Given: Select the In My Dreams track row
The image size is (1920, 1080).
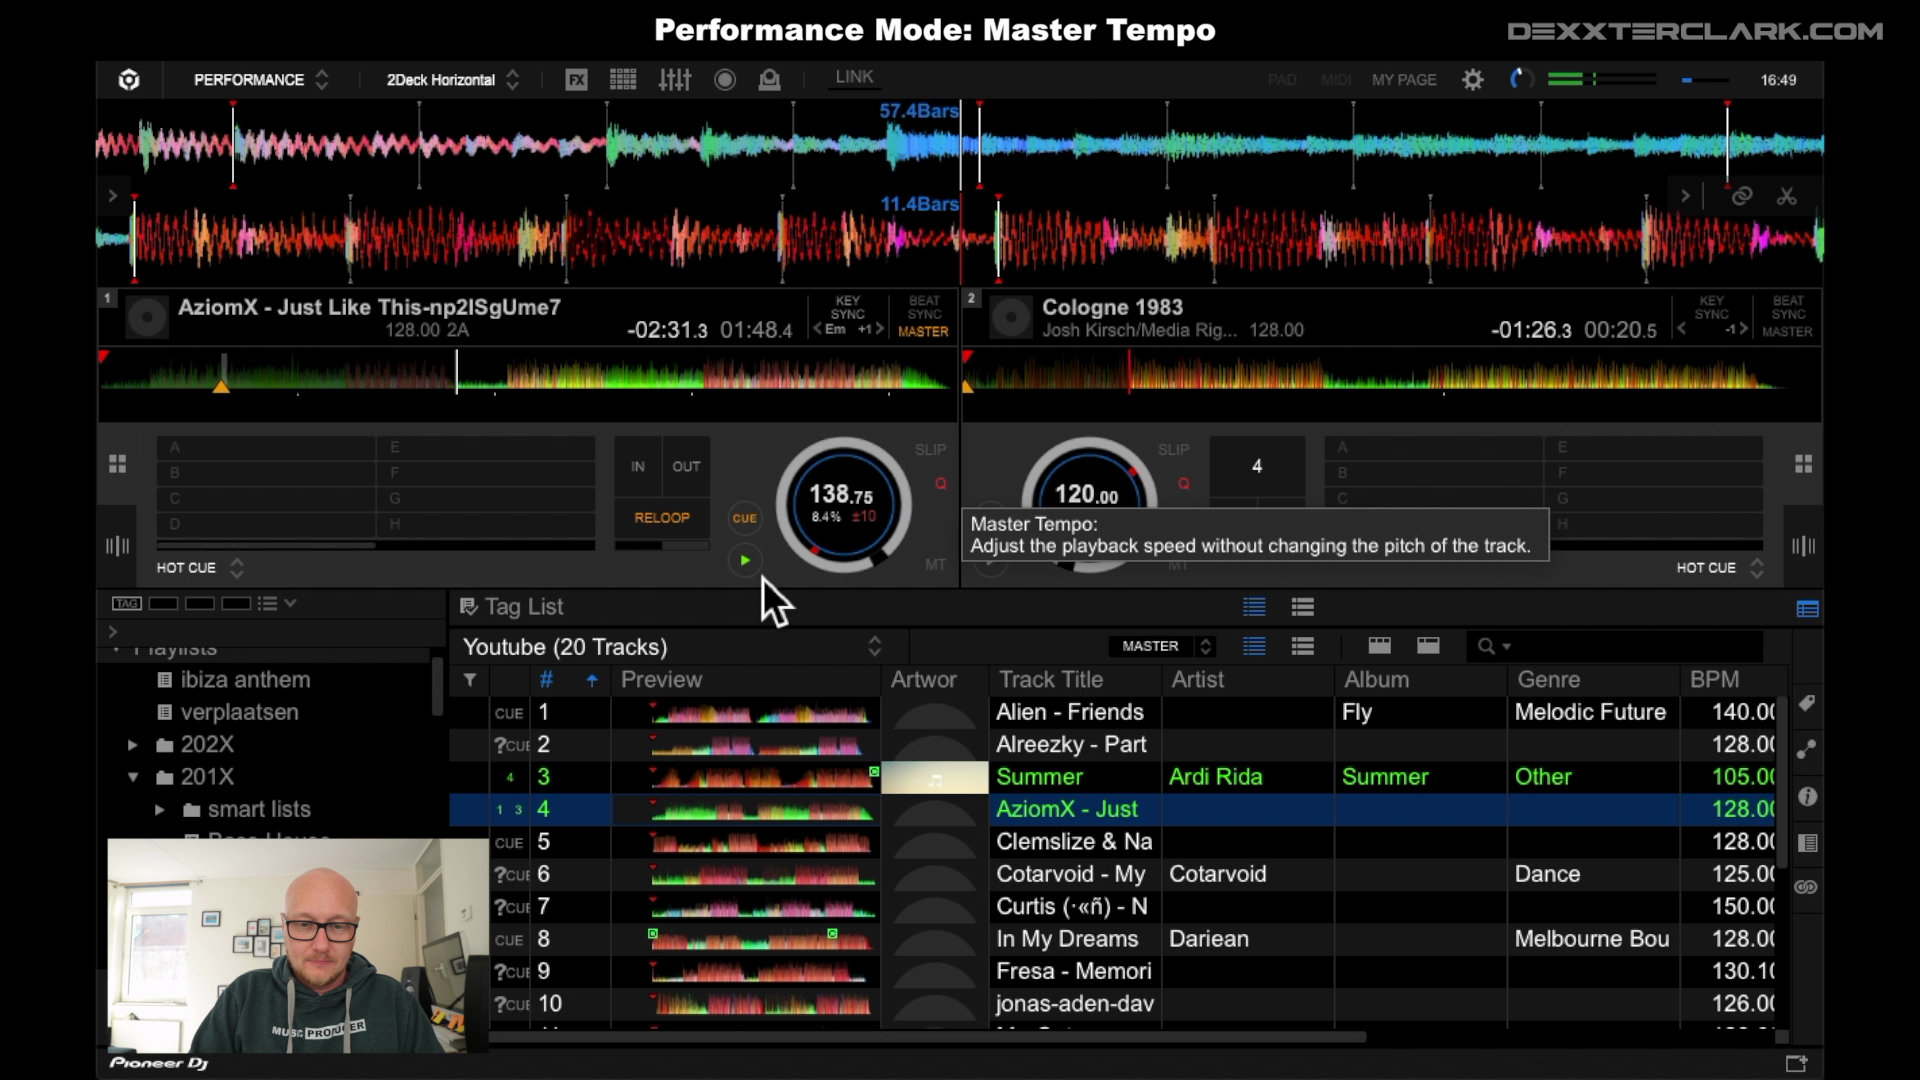Looking at the screenshot, I should pyautogui.click(x=1066, y=939).
